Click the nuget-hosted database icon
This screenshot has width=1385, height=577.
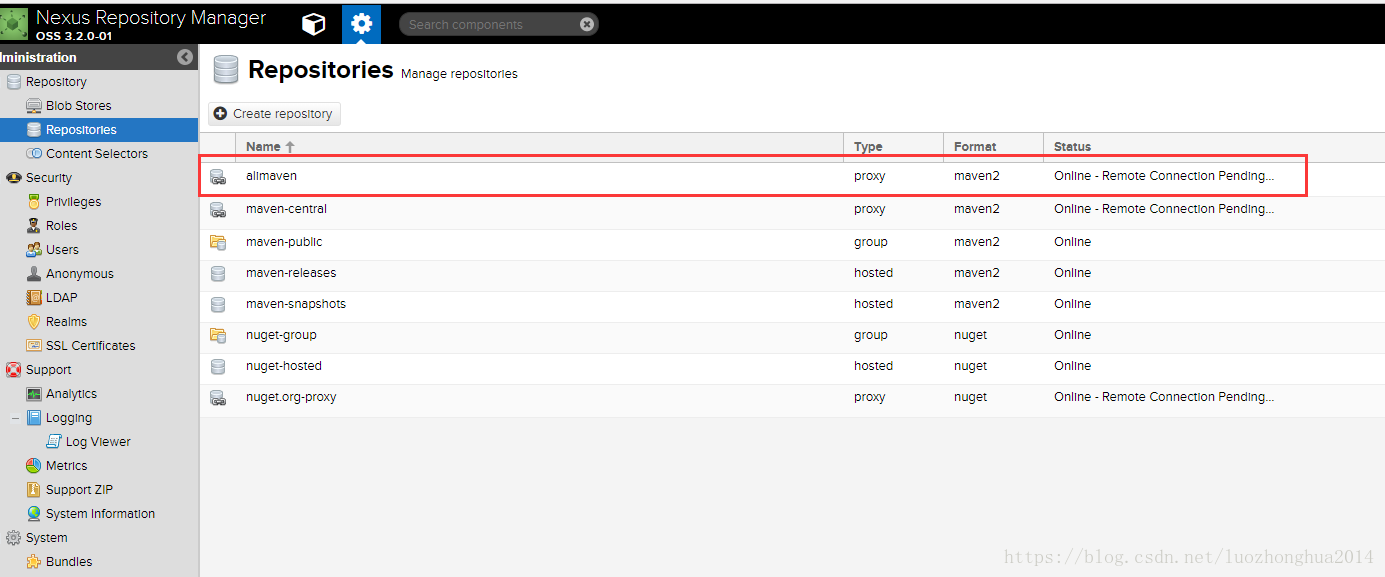point(218,366)
